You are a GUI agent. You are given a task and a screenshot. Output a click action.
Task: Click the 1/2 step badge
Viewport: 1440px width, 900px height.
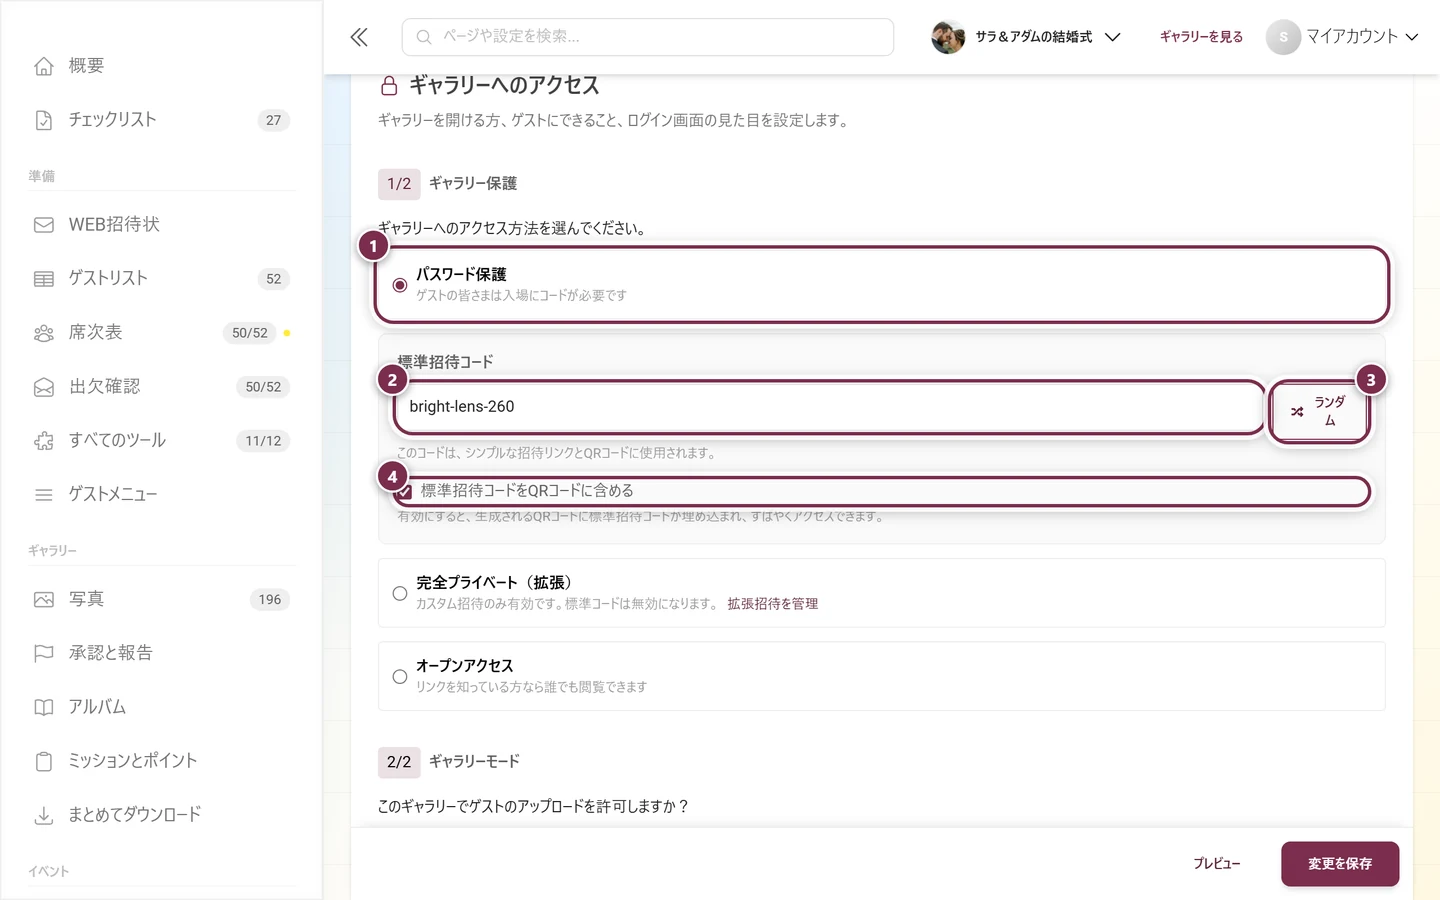click(399, 184)
